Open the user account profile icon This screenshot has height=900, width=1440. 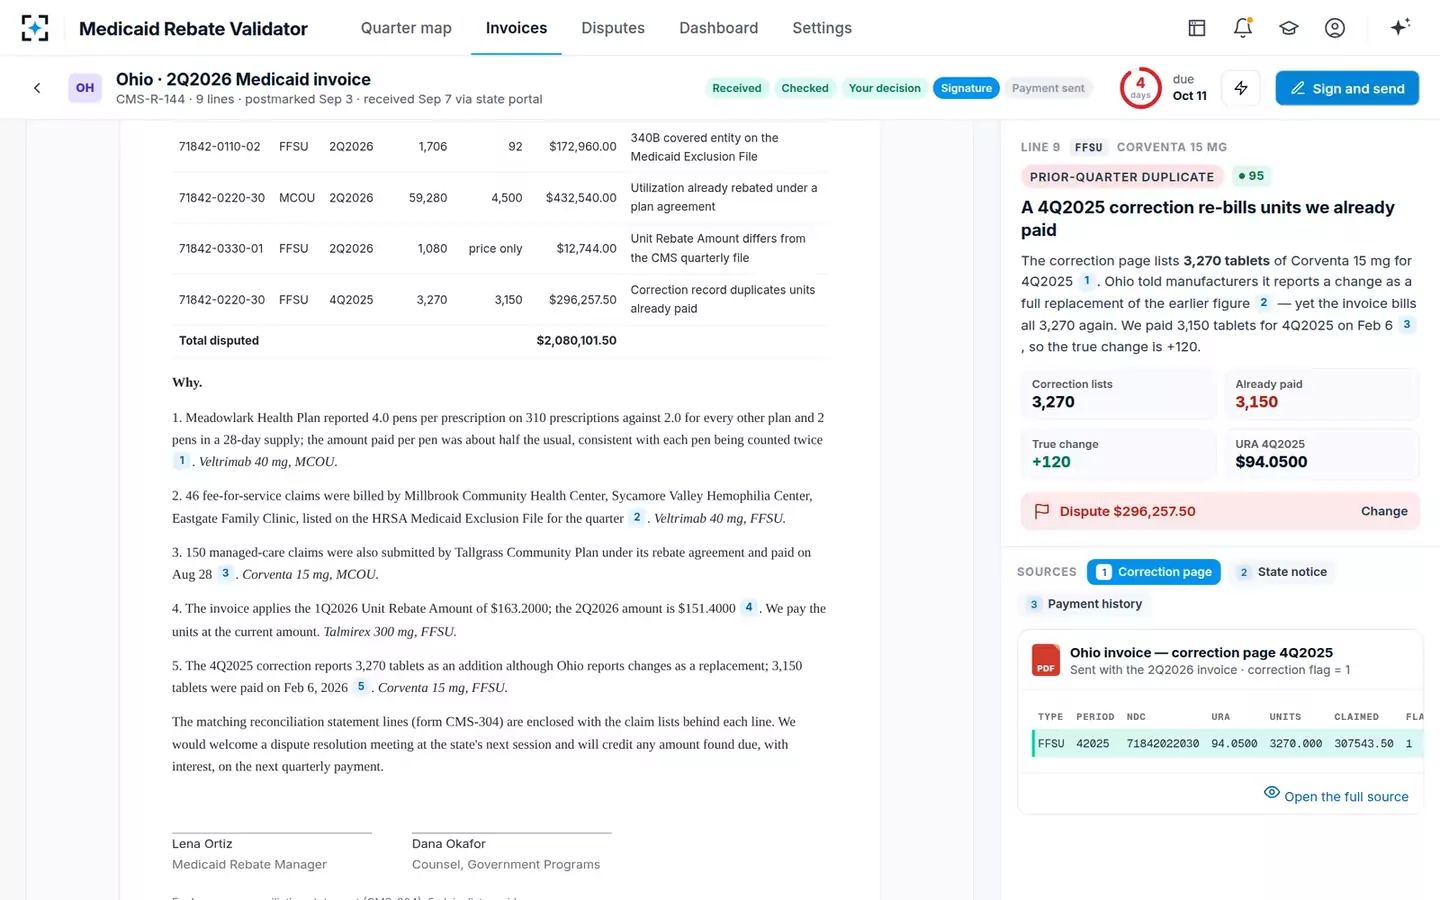(x=1335, y=28)
